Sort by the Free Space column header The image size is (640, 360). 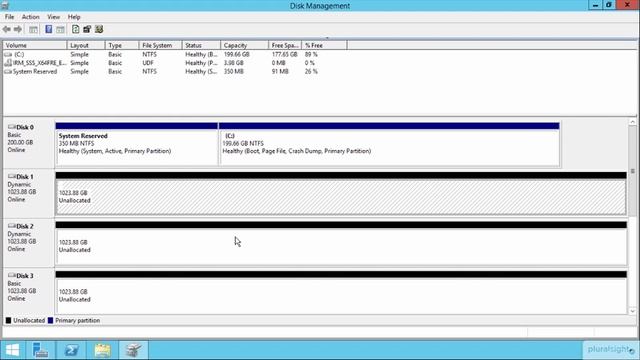[x=285, y=45]
